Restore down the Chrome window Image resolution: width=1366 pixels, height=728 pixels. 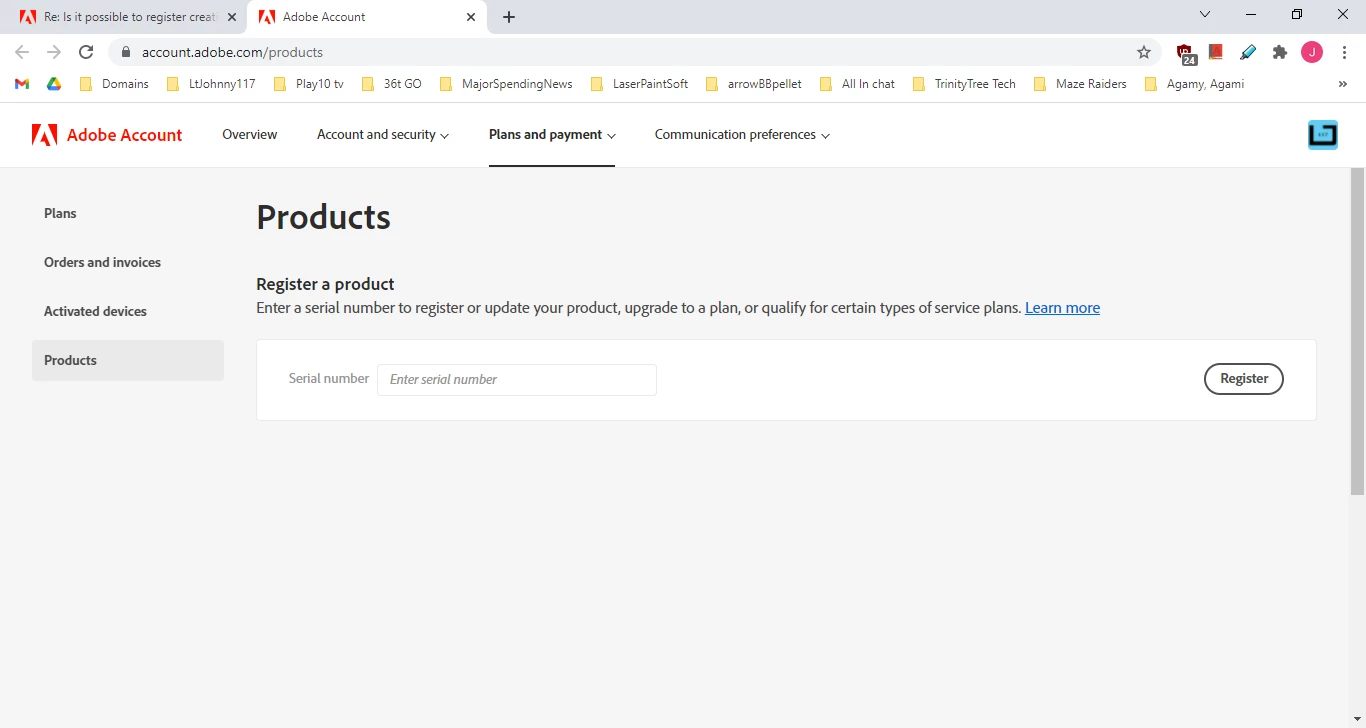click(x=1297, y=15)
